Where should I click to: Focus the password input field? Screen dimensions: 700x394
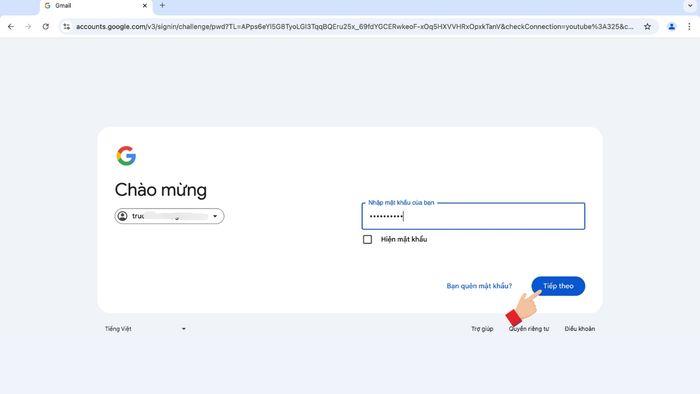473,216
